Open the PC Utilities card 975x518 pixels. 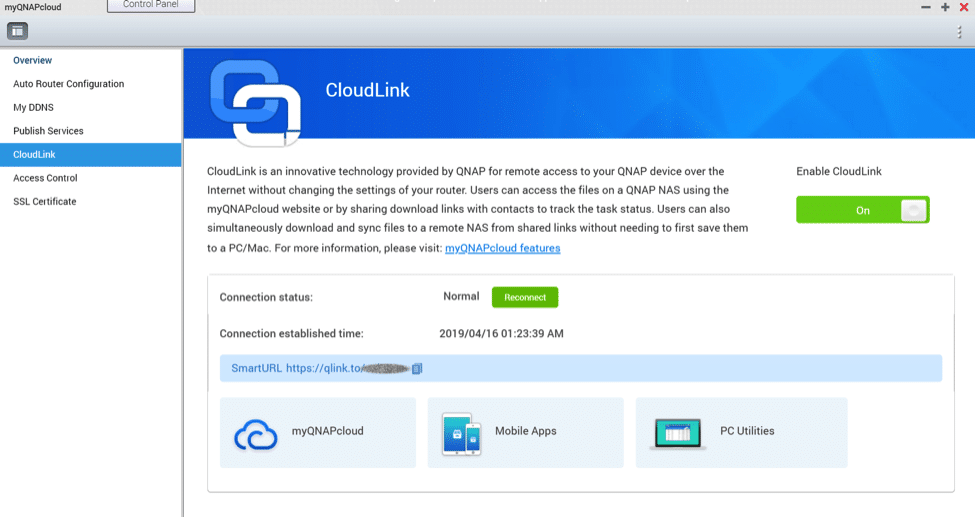click(x=741, y=433)
